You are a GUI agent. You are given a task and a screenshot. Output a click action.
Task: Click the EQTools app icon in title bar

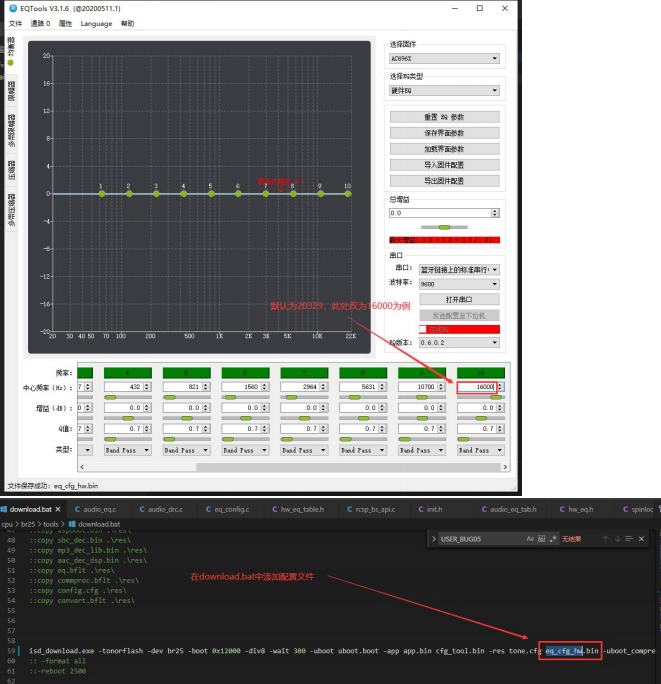tap(13, 8)
